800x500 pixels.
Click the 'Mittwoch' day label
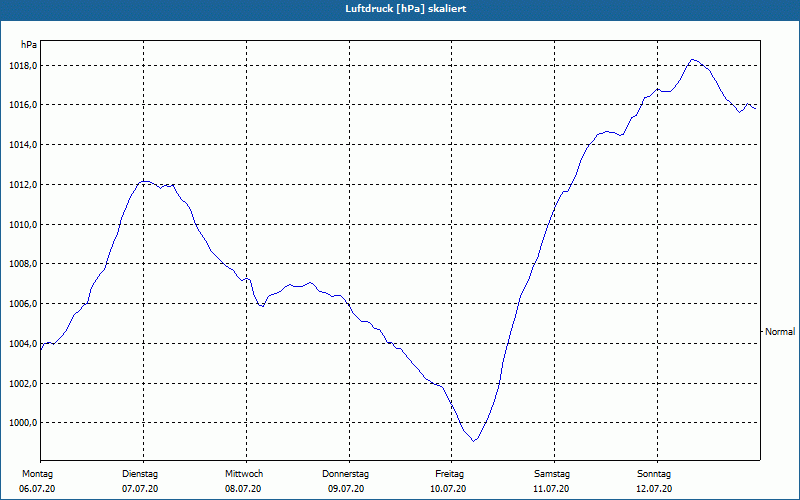pyautogui.click(x=244, y=474)
